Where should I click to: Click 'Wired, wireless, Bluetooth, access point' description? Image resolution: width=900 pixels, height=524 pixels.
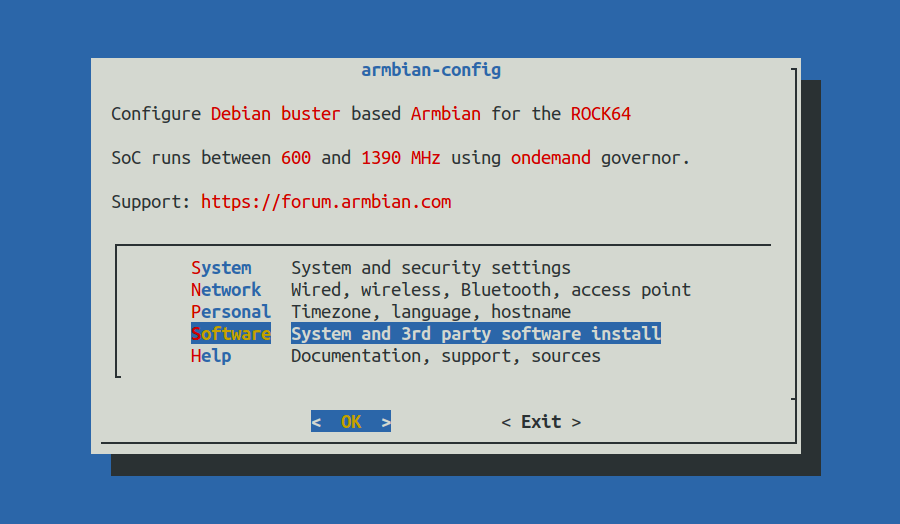pos(491,290)
